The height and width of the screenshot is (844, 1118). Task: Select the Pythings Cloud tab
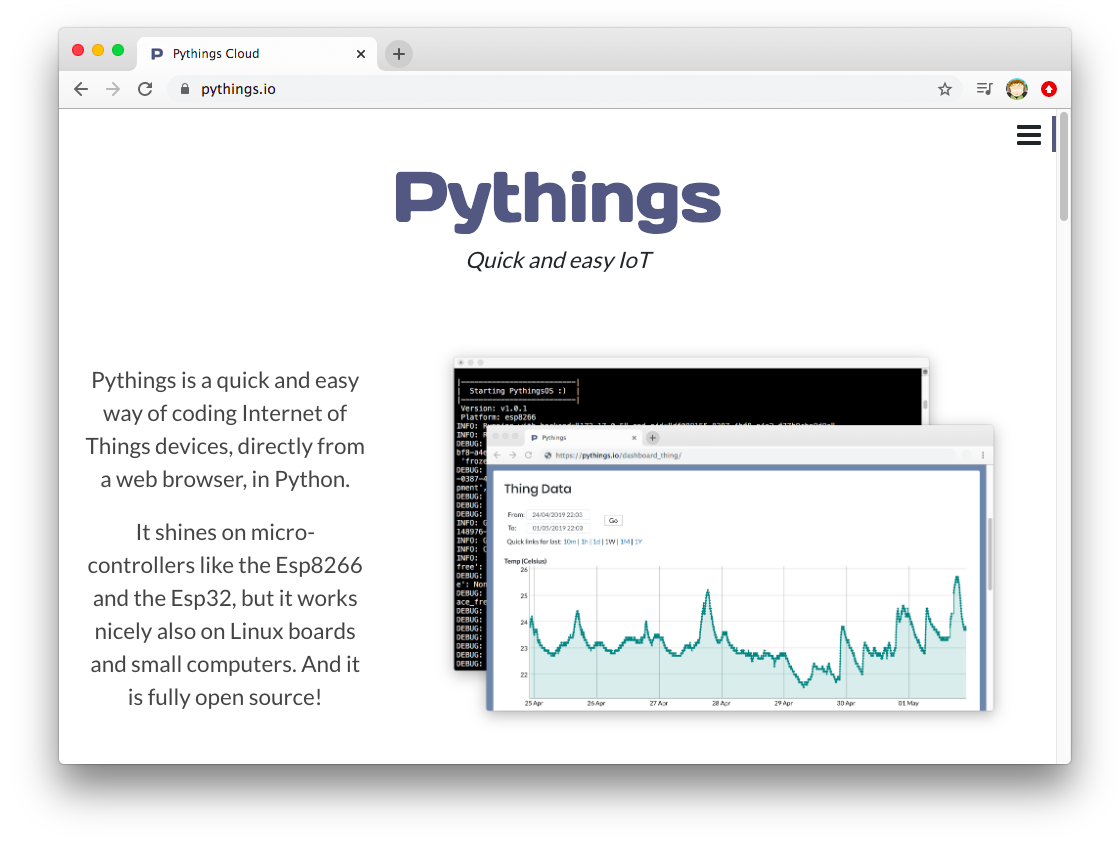(x=257, y=53)
